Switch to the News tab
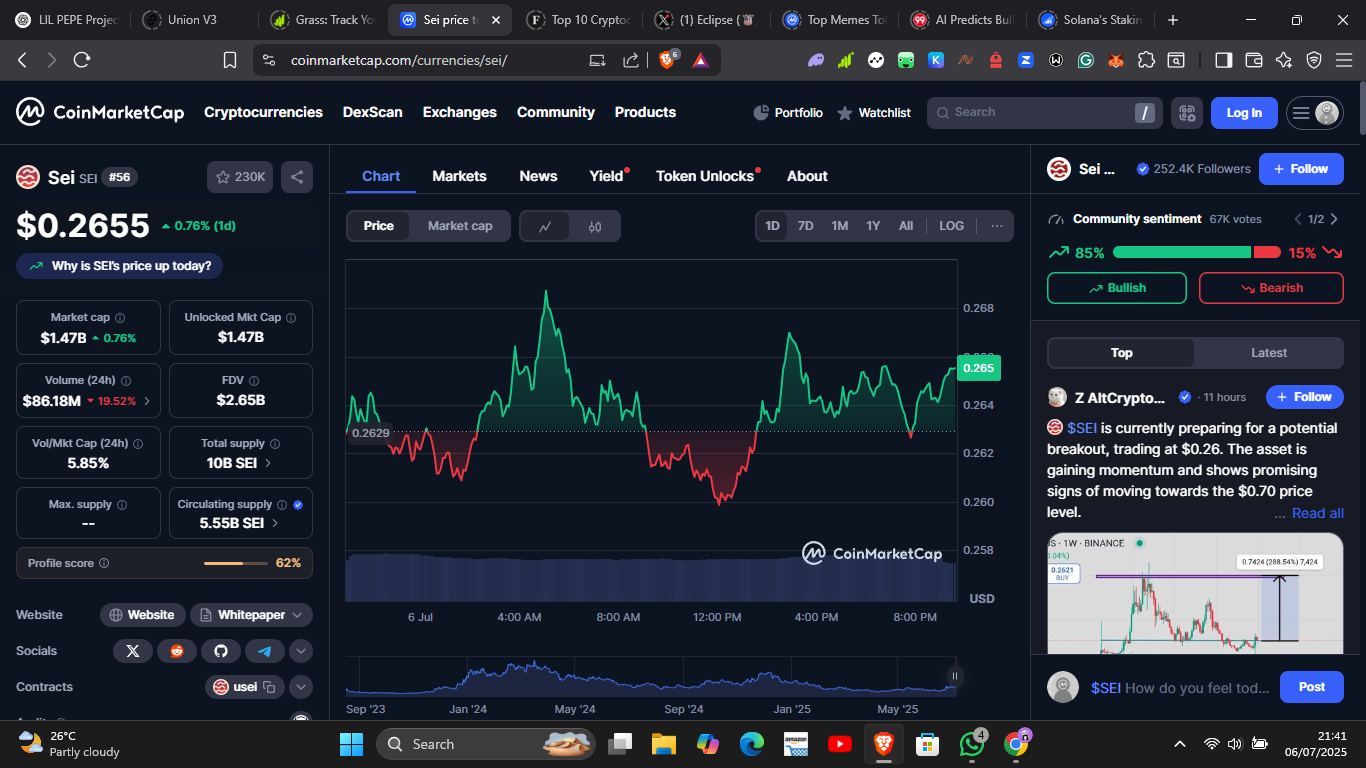This screenshot has width=1366, height=768. click(x=538, y=176)
